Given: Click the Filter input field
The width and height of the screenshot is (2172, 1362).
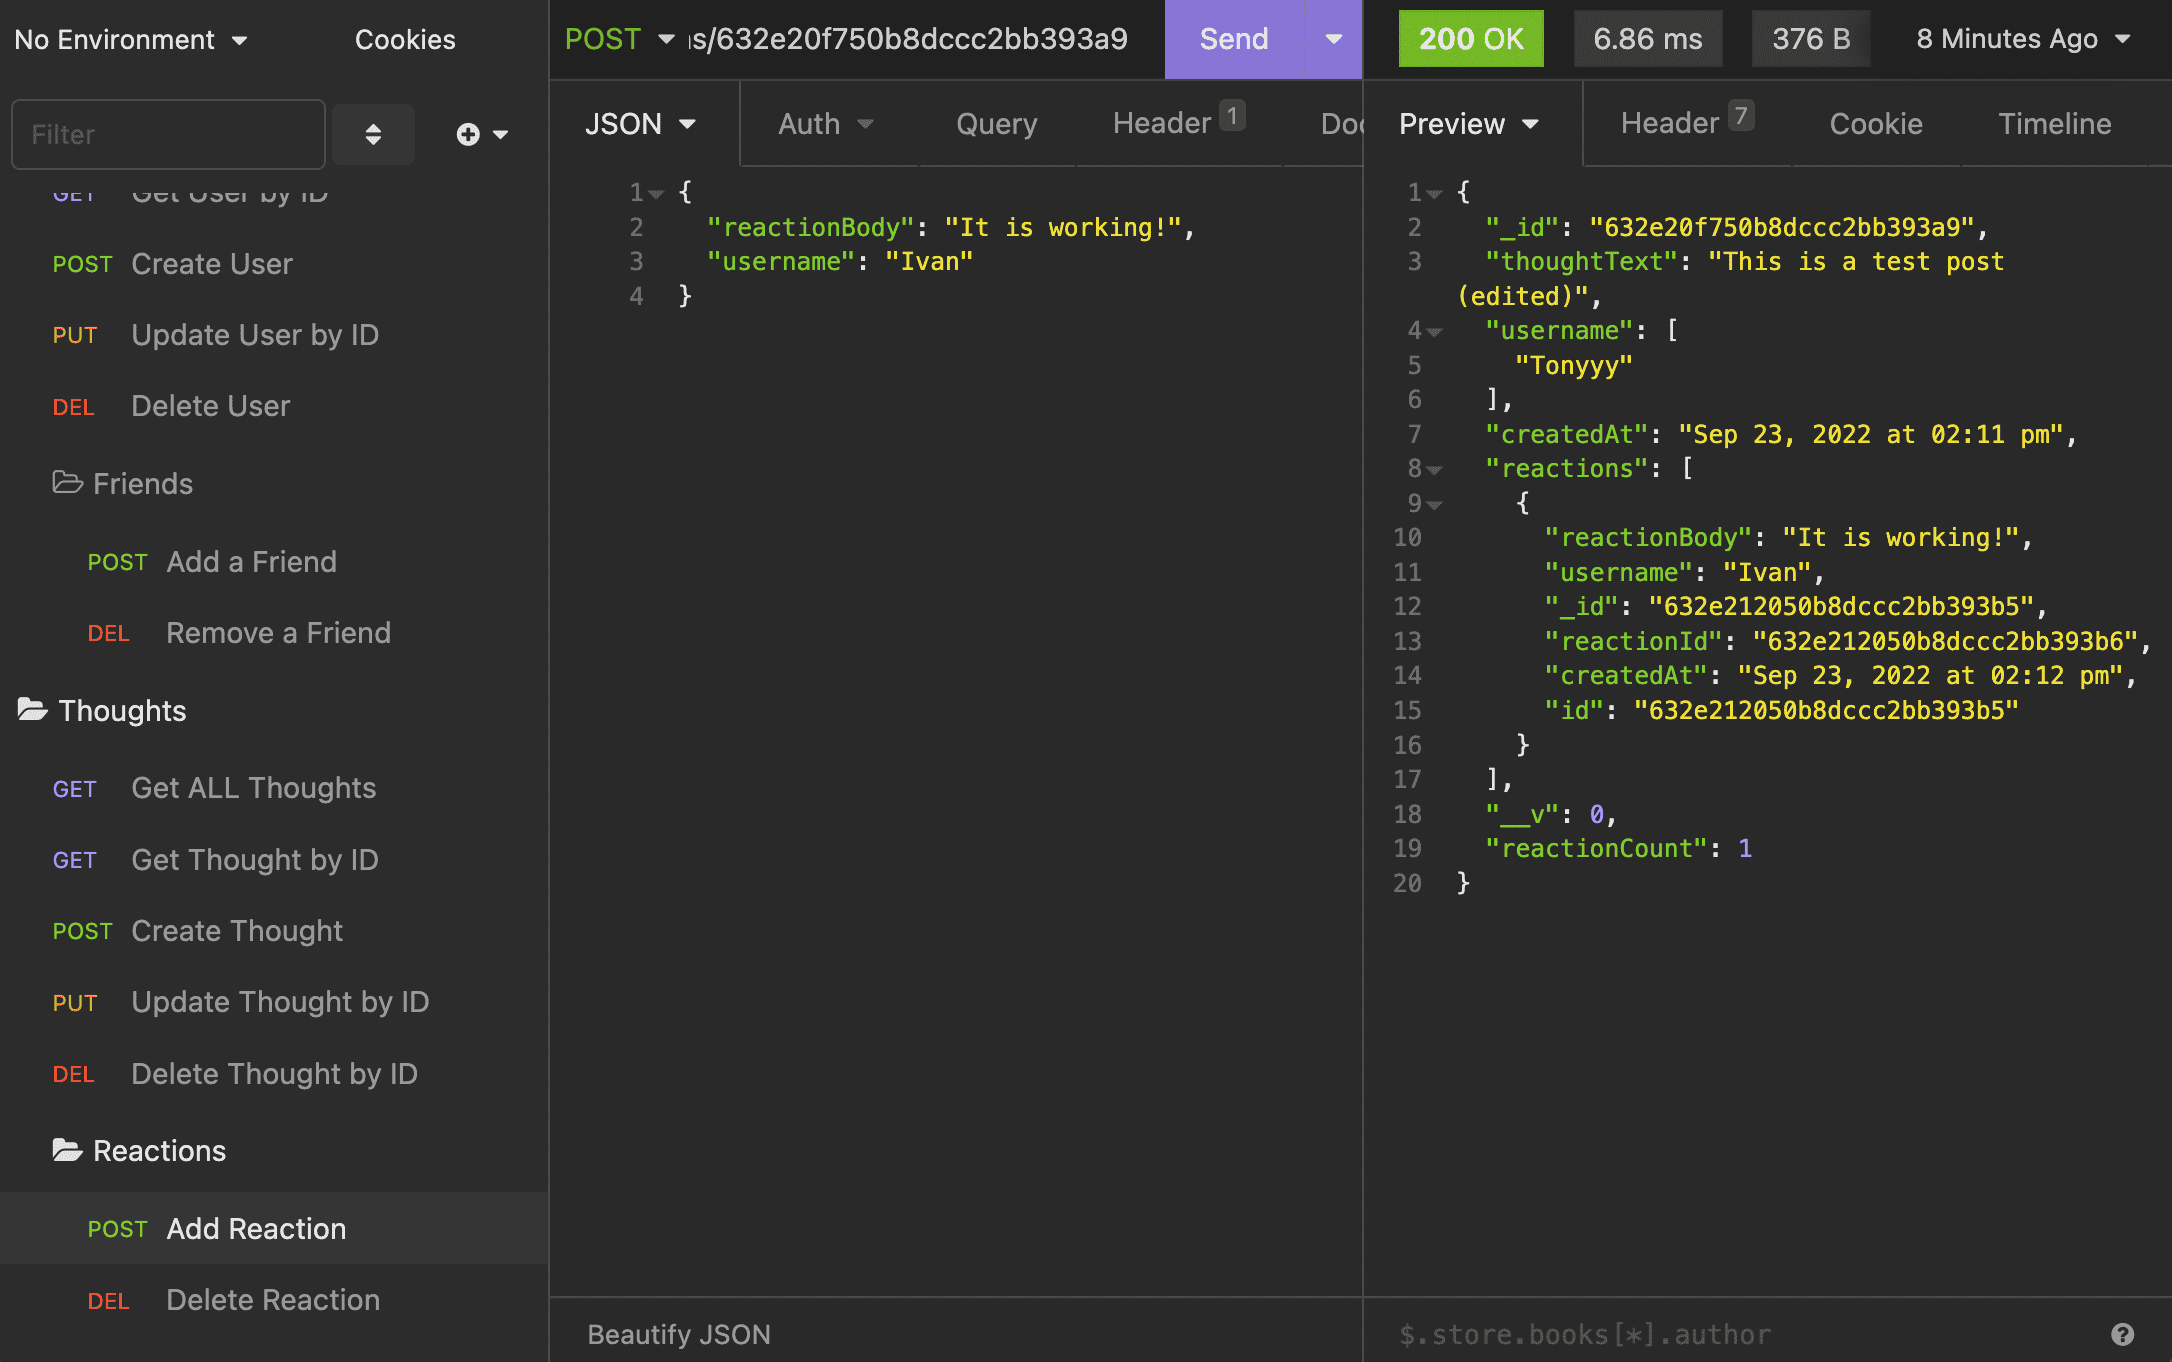Looking at the screenshot, I should (x=168, y=134).
